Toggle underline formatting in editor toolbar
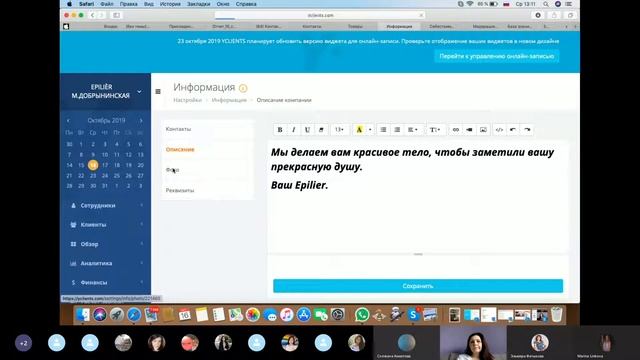The width and height of the screenshot is (640, 360). pos(307,130)
